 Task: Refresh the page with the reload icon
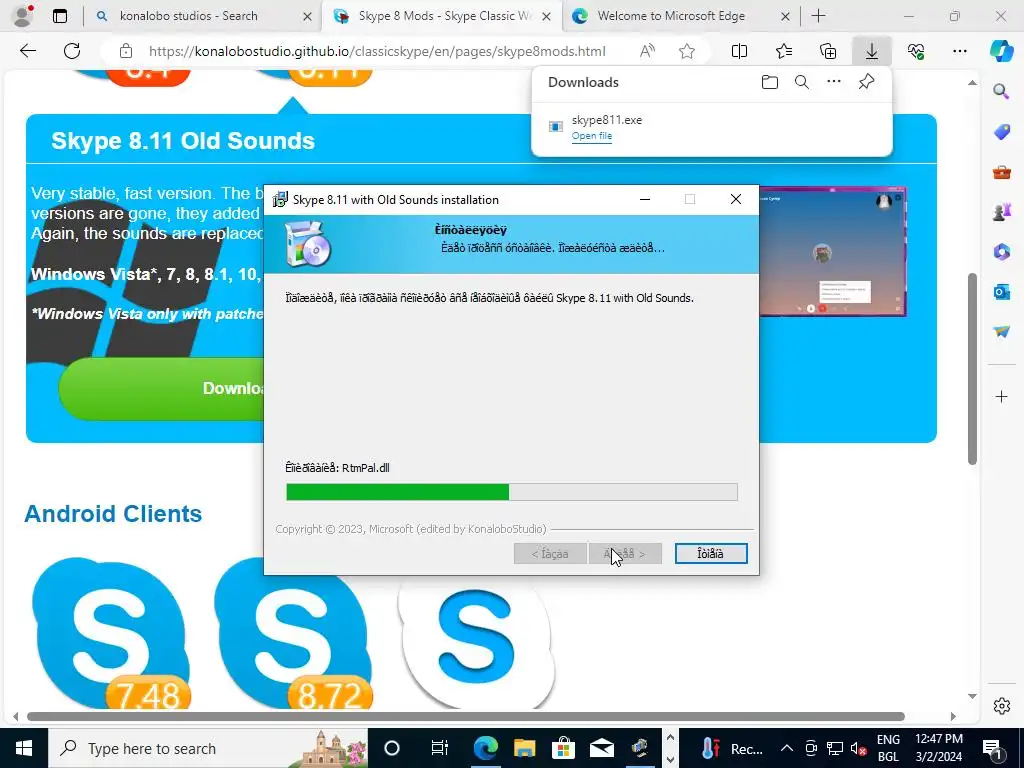pos(72,51)
